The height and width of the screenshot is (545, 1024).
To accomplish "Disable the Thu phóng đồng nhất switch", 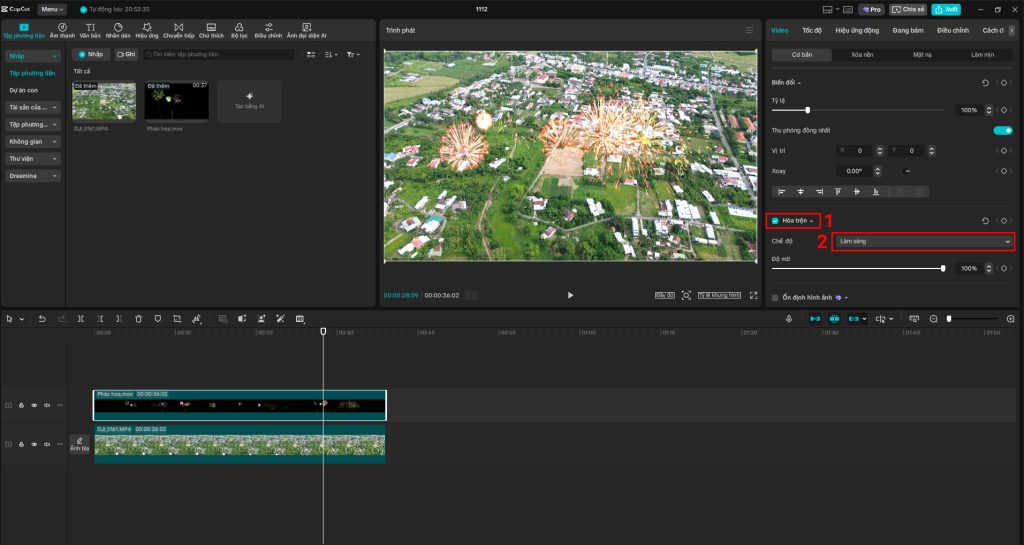I will click(1002, 131).
